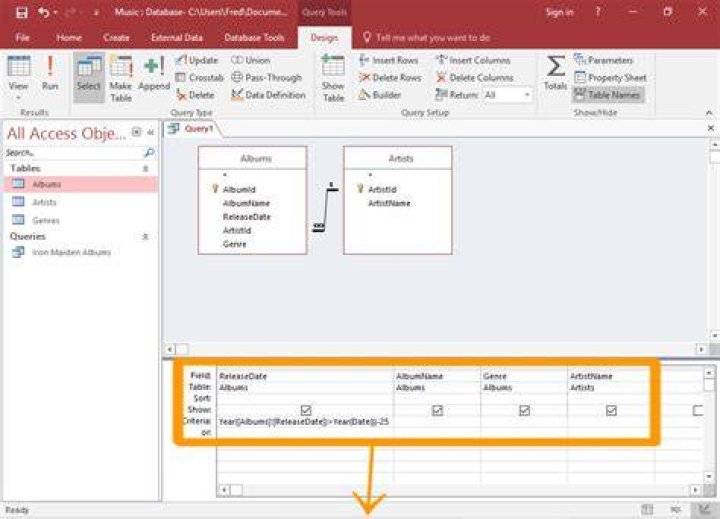Image resolution: width=720 pixels, height=519 pixels.
Task: Uncheck Show box for ArtistName column
Action: click(611, 410)
